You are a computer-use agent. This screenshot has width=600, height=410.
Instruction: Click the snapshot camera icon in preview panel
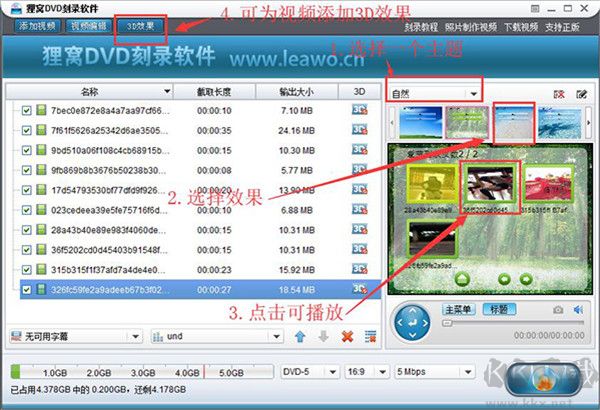point(558,310)
